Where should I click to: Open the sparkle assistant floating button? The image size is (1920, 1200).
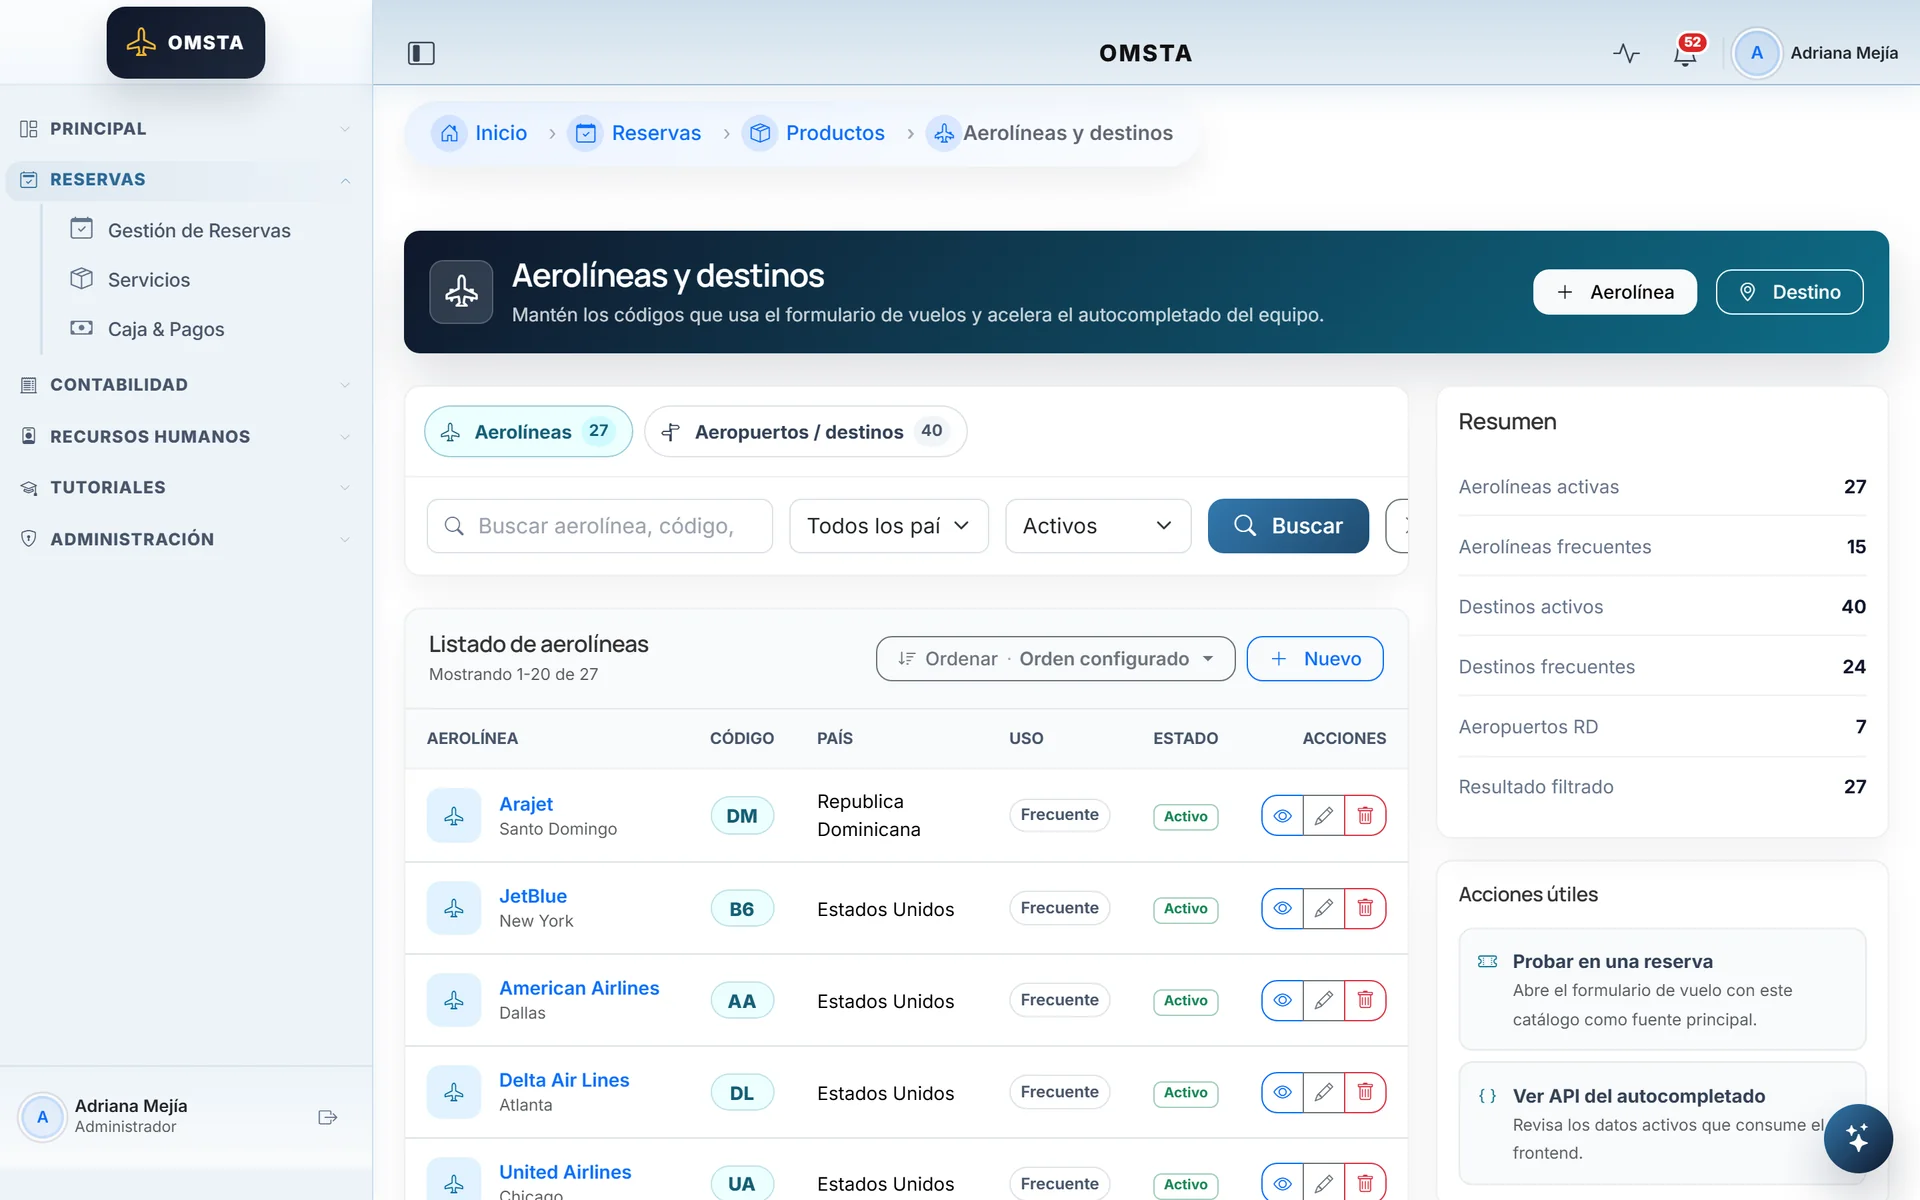click(x=1858, y=1138)
